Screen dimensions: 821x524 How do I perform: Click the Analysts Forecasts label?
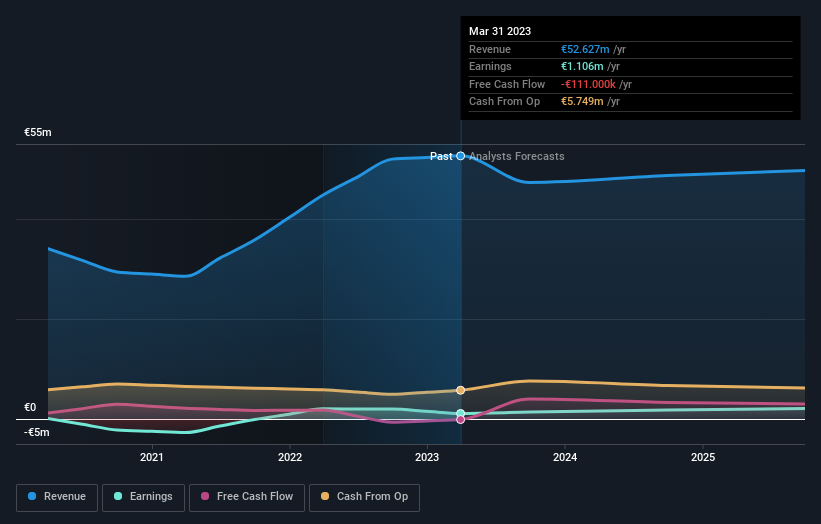(x=517, y=157)
